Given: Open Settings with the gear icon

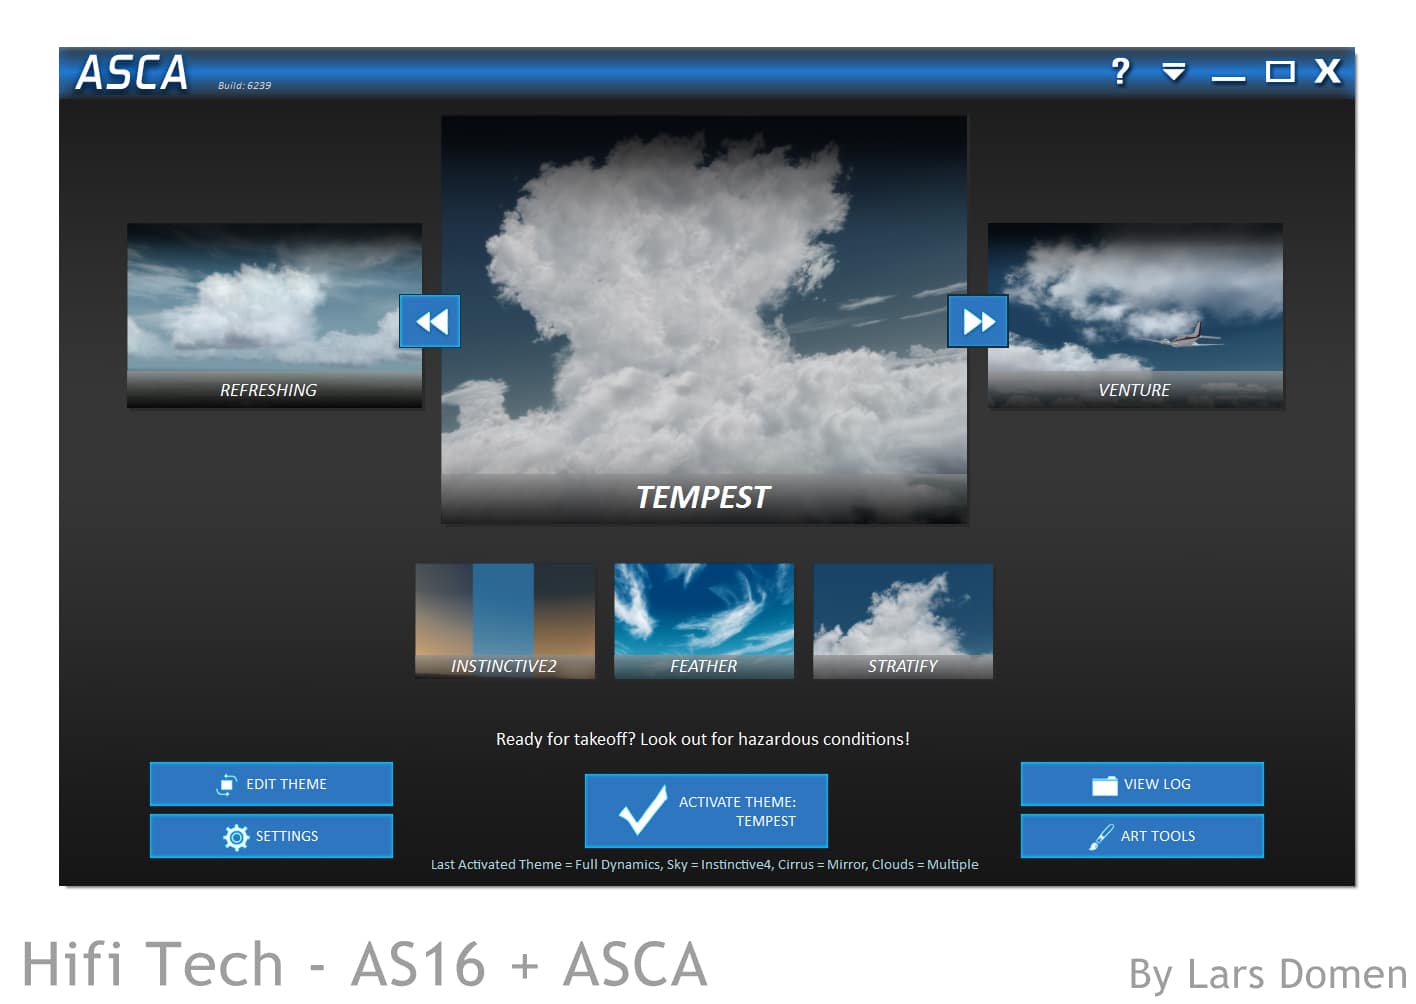Looking at the screenshot, I should pyautogui.click(x=271, y=836).
